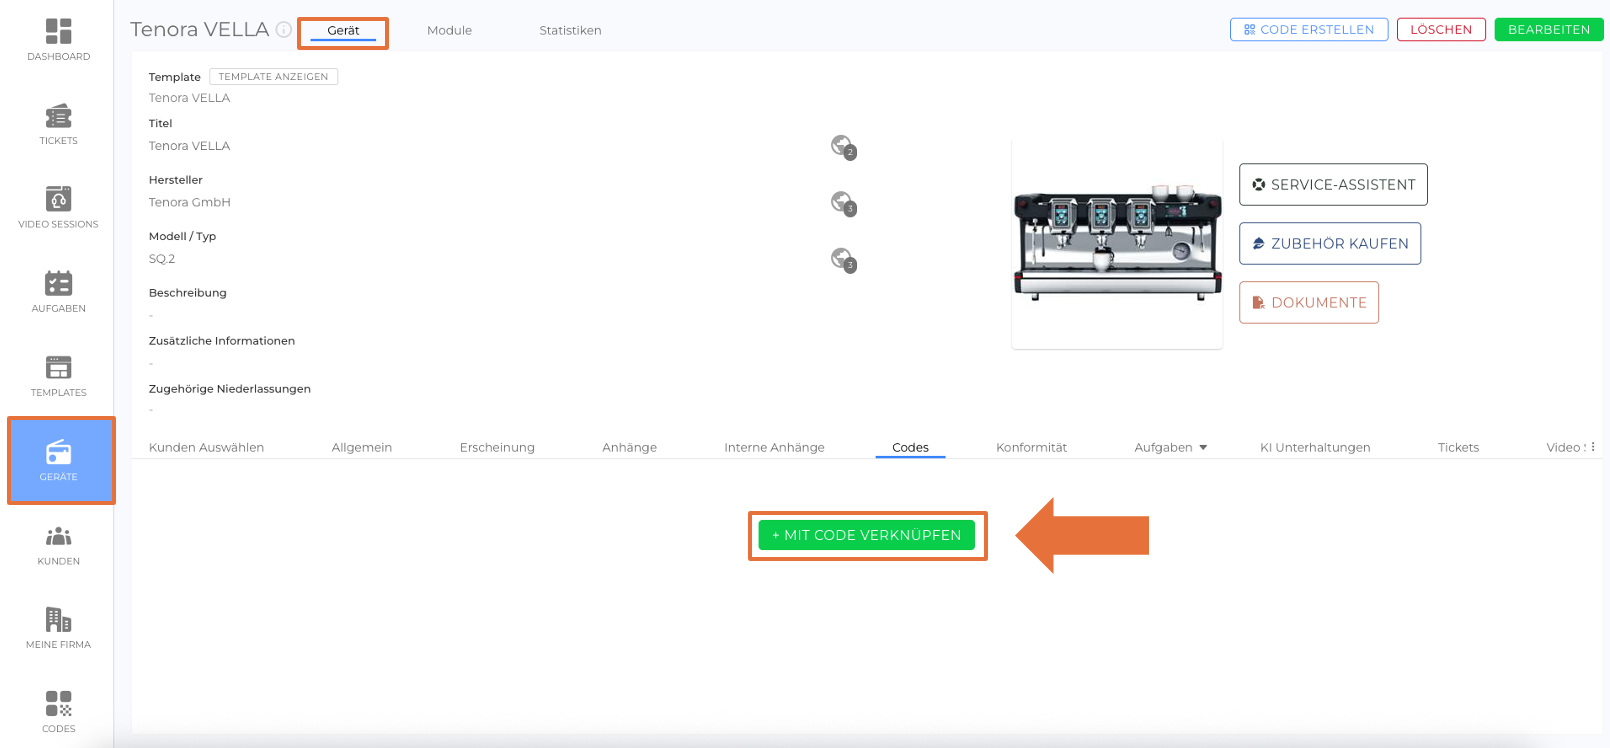Viewport: 1610px width, 748px height.
Task: Click translation globe icon beside Titel
Action: pos(843,147)
